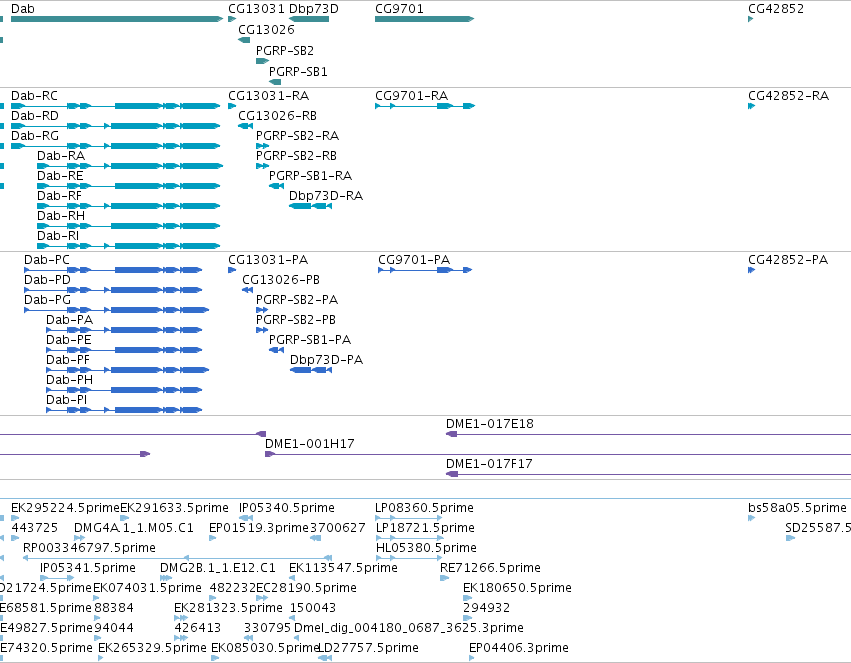Click the CG9701 gene label
The width and height of the screenshot is (851, 663).
point(399,9)
